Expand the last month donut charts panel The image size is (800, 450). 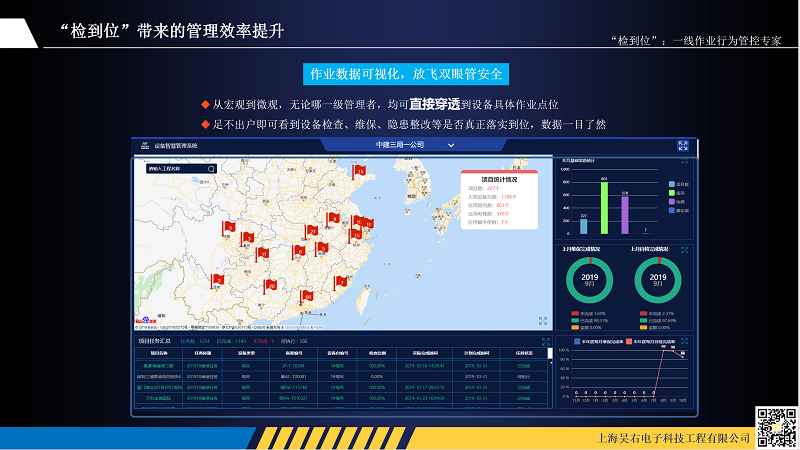tap(684, 250)
